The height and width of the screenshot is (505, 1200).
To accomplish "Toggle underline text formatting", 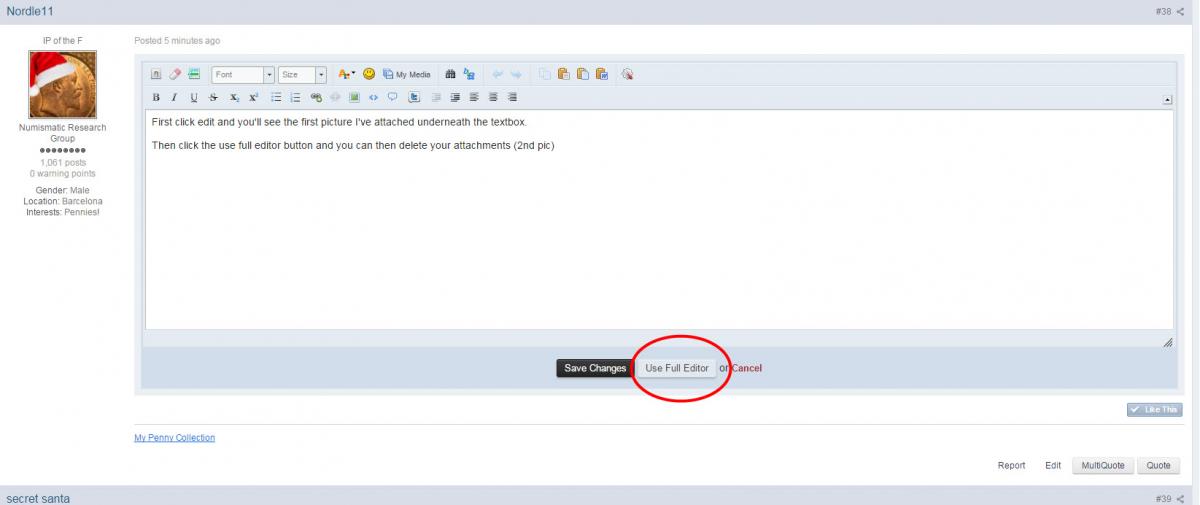I will [x=194, y=97].
